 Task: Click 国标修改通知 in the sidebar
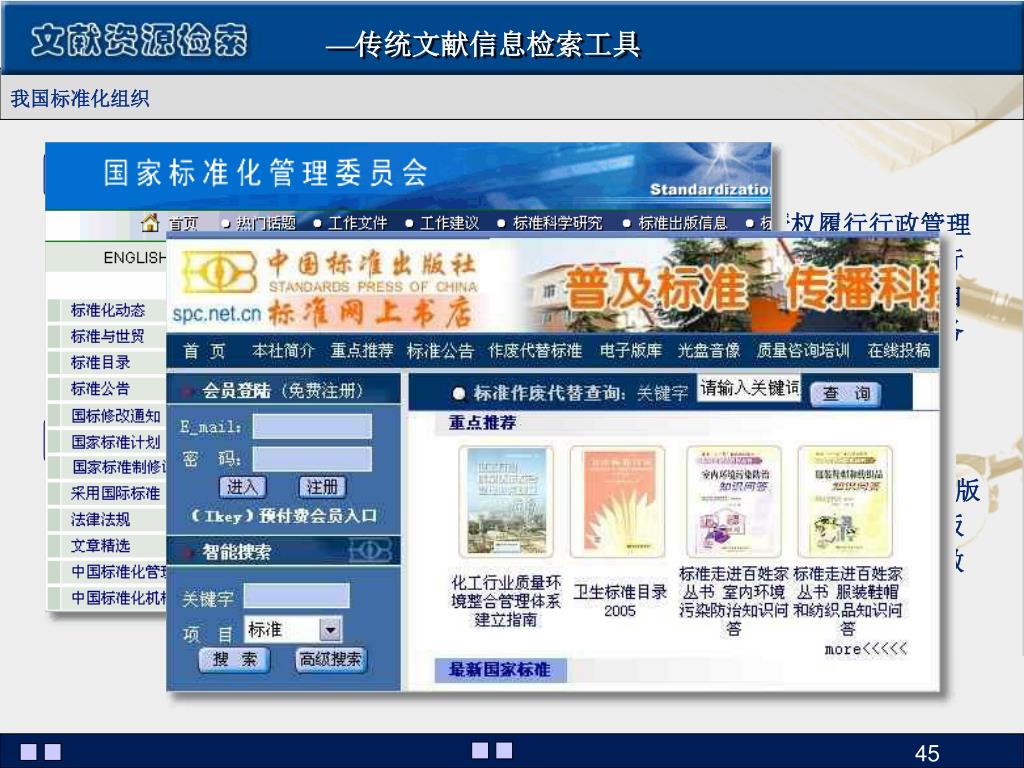click(x=116, y=416)
